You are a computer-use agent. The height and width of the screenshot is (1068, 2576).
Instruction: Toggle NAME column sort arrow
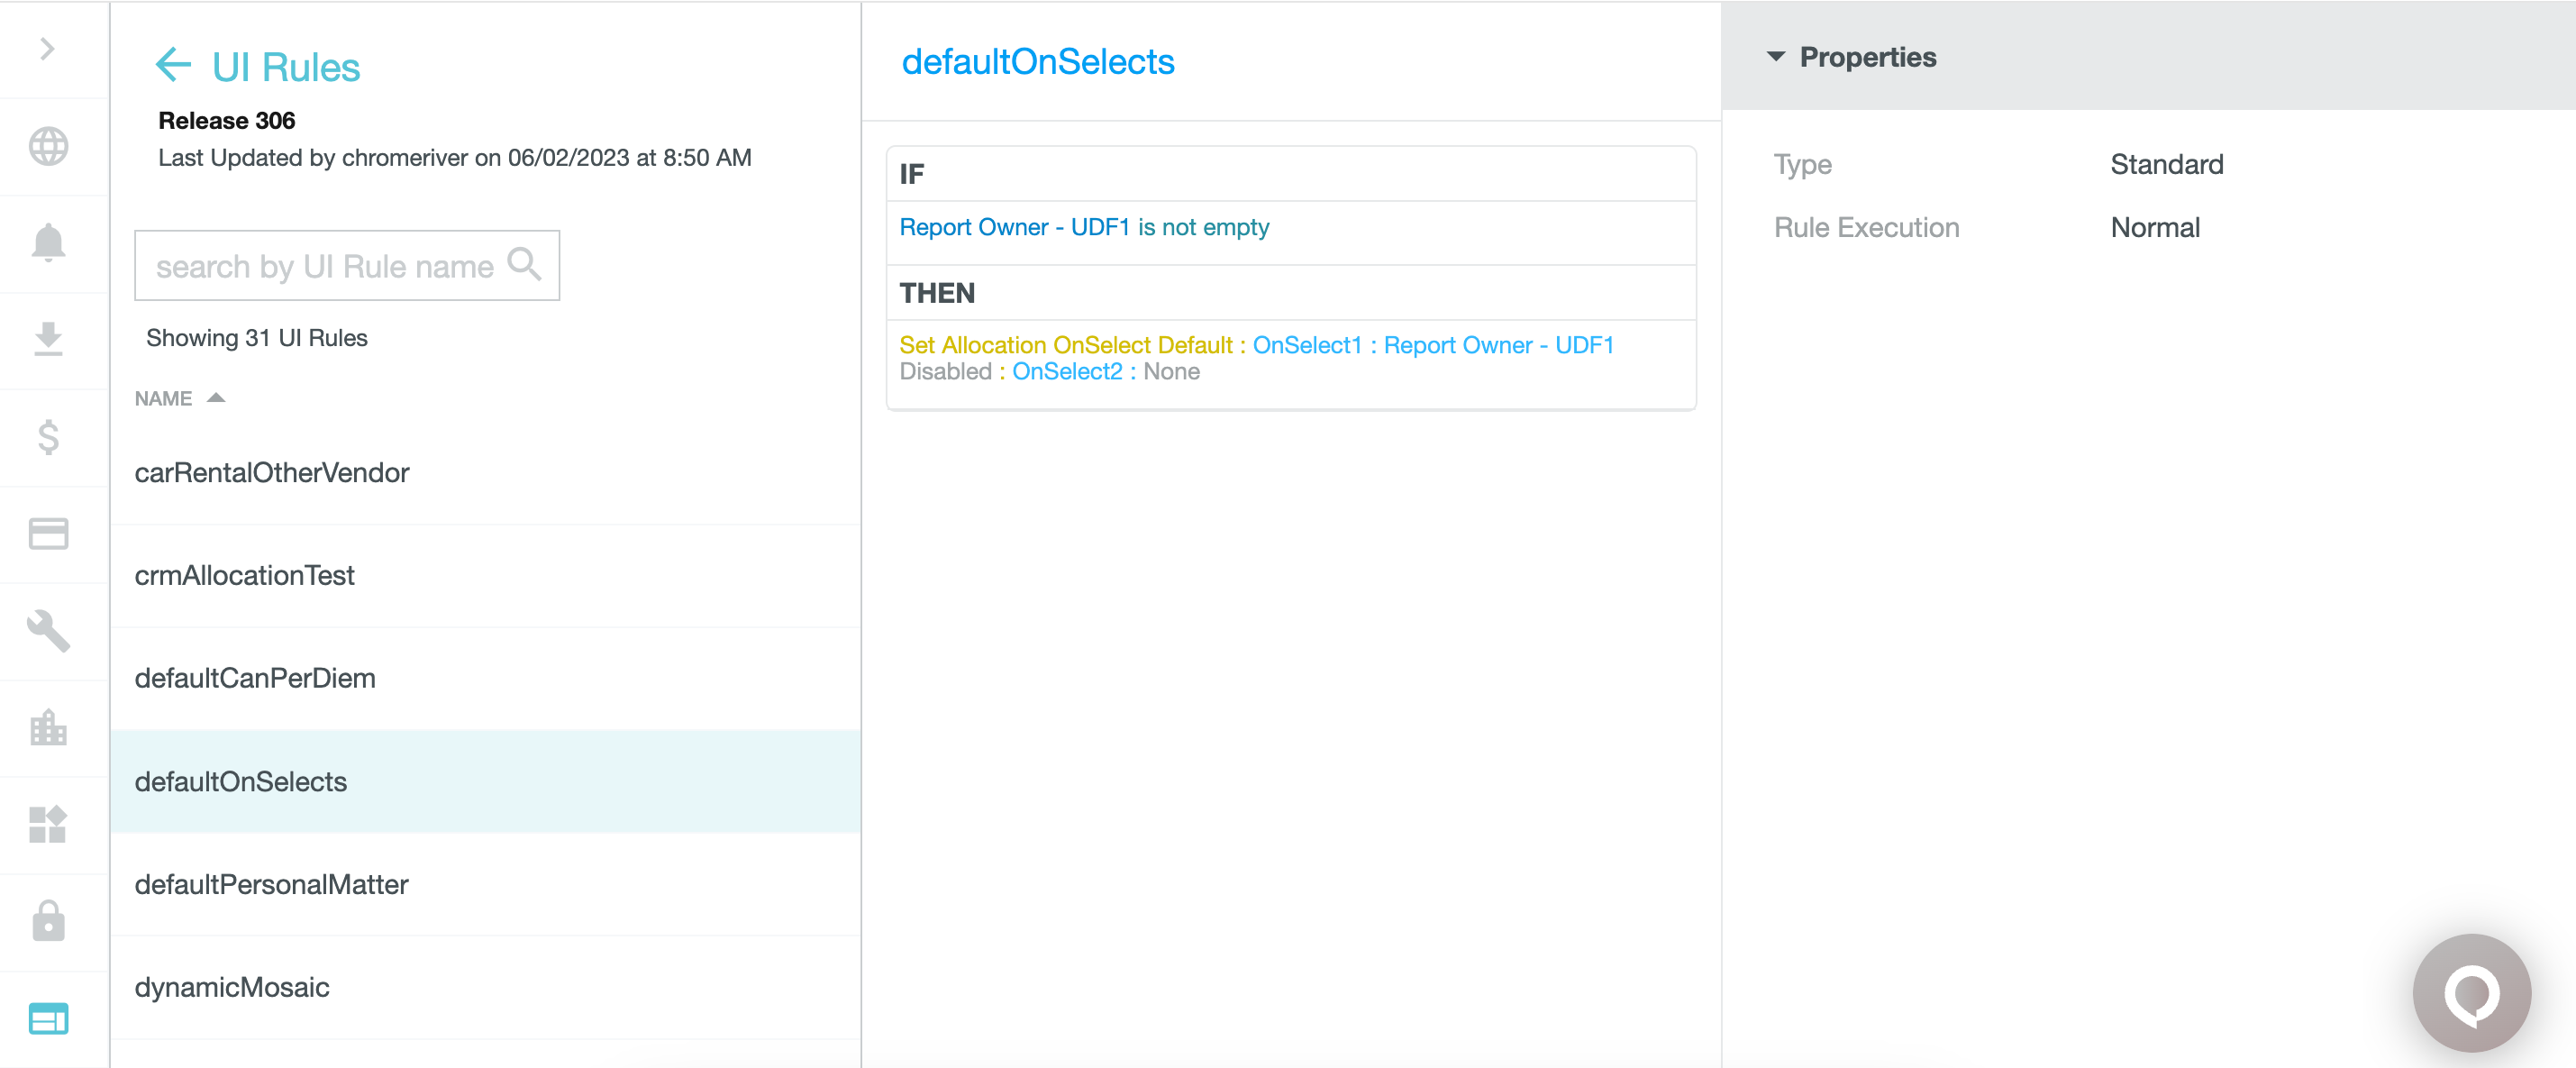(216, 398)
